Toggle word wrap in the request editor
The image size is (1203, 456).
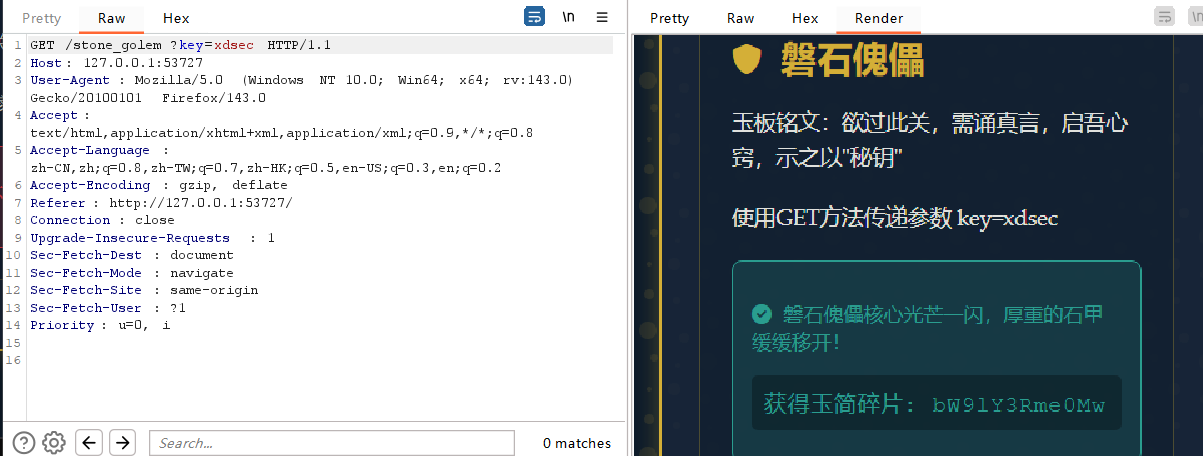point(535,17)
